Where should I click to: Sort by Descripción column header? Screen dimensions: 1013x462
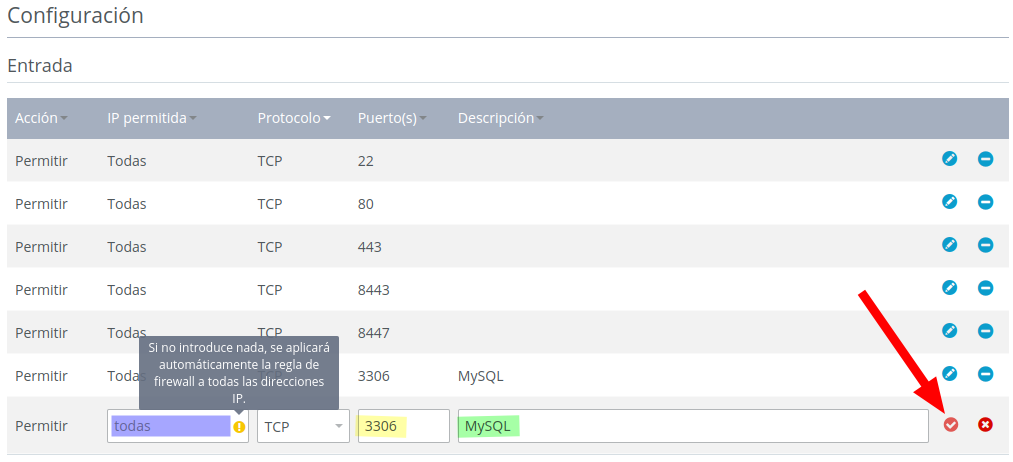[500, 118]
